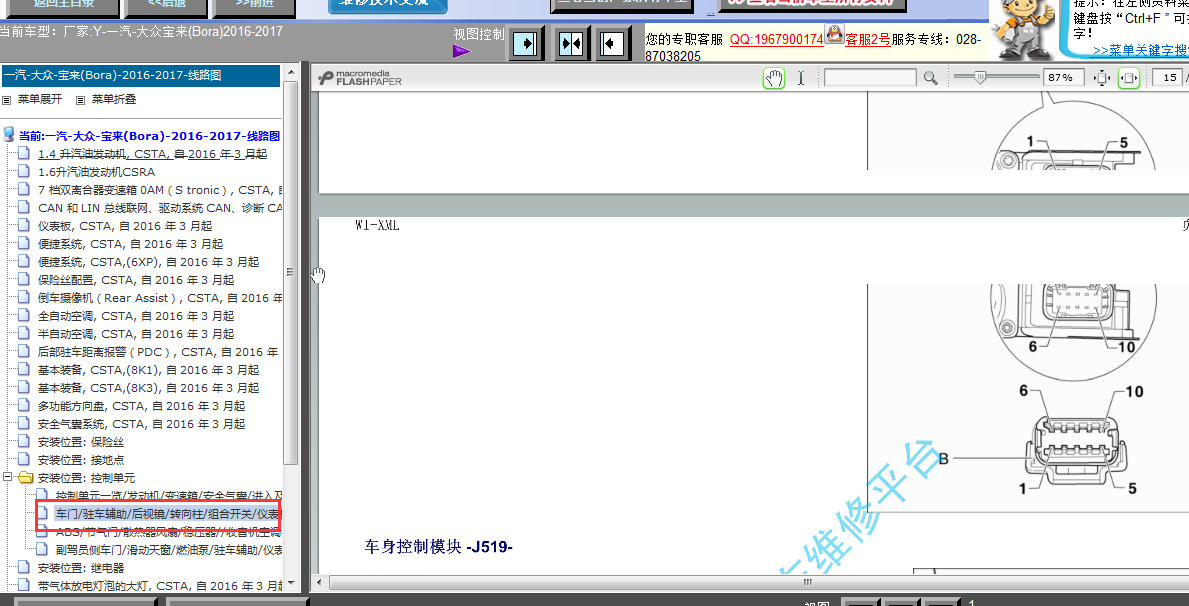Click the FlashPaper search text field
Viewport: 1189px width, 606px height.
pos(871,78)
